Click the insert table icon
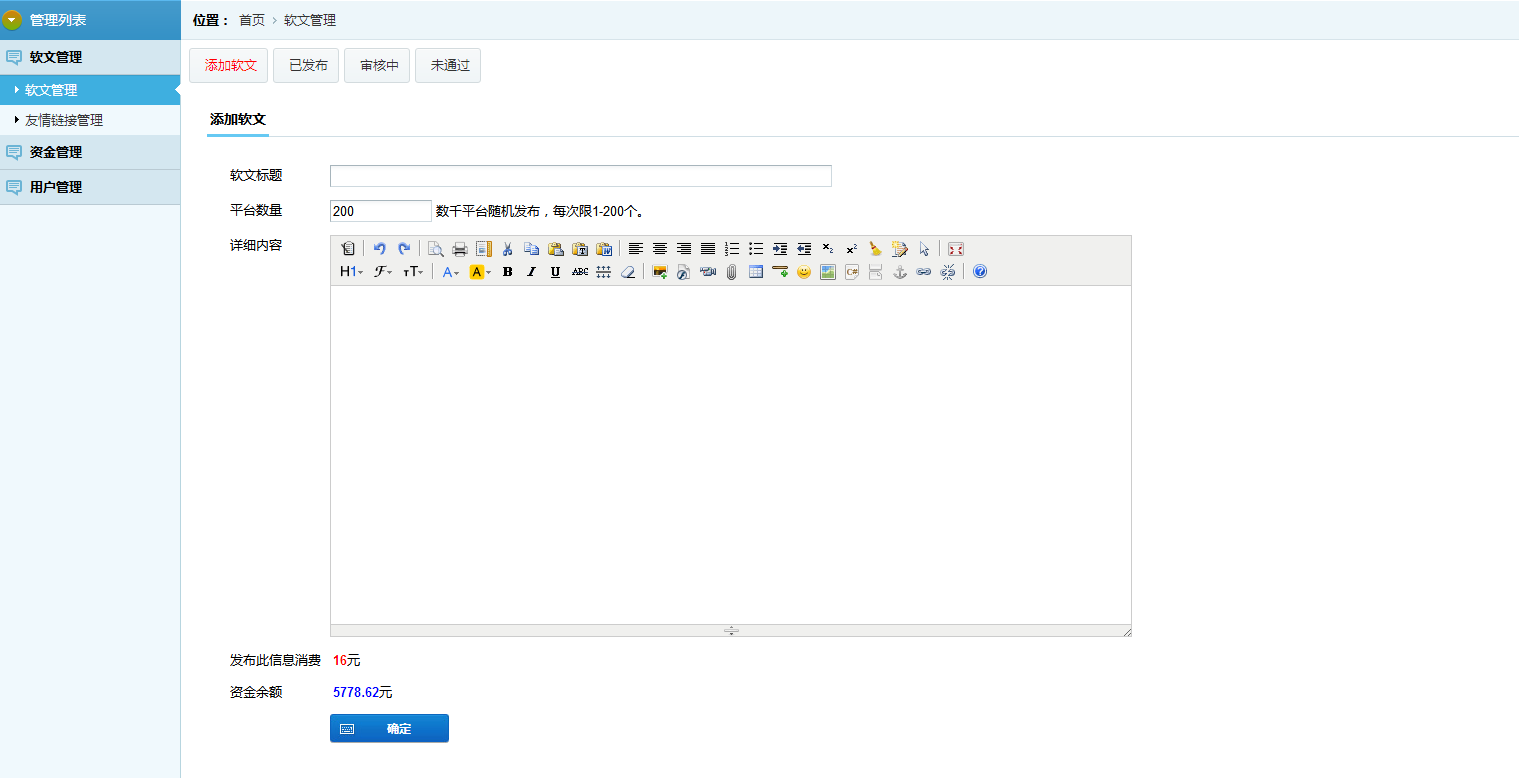The width and height of the screenshot is (1519, 778). 756,272
